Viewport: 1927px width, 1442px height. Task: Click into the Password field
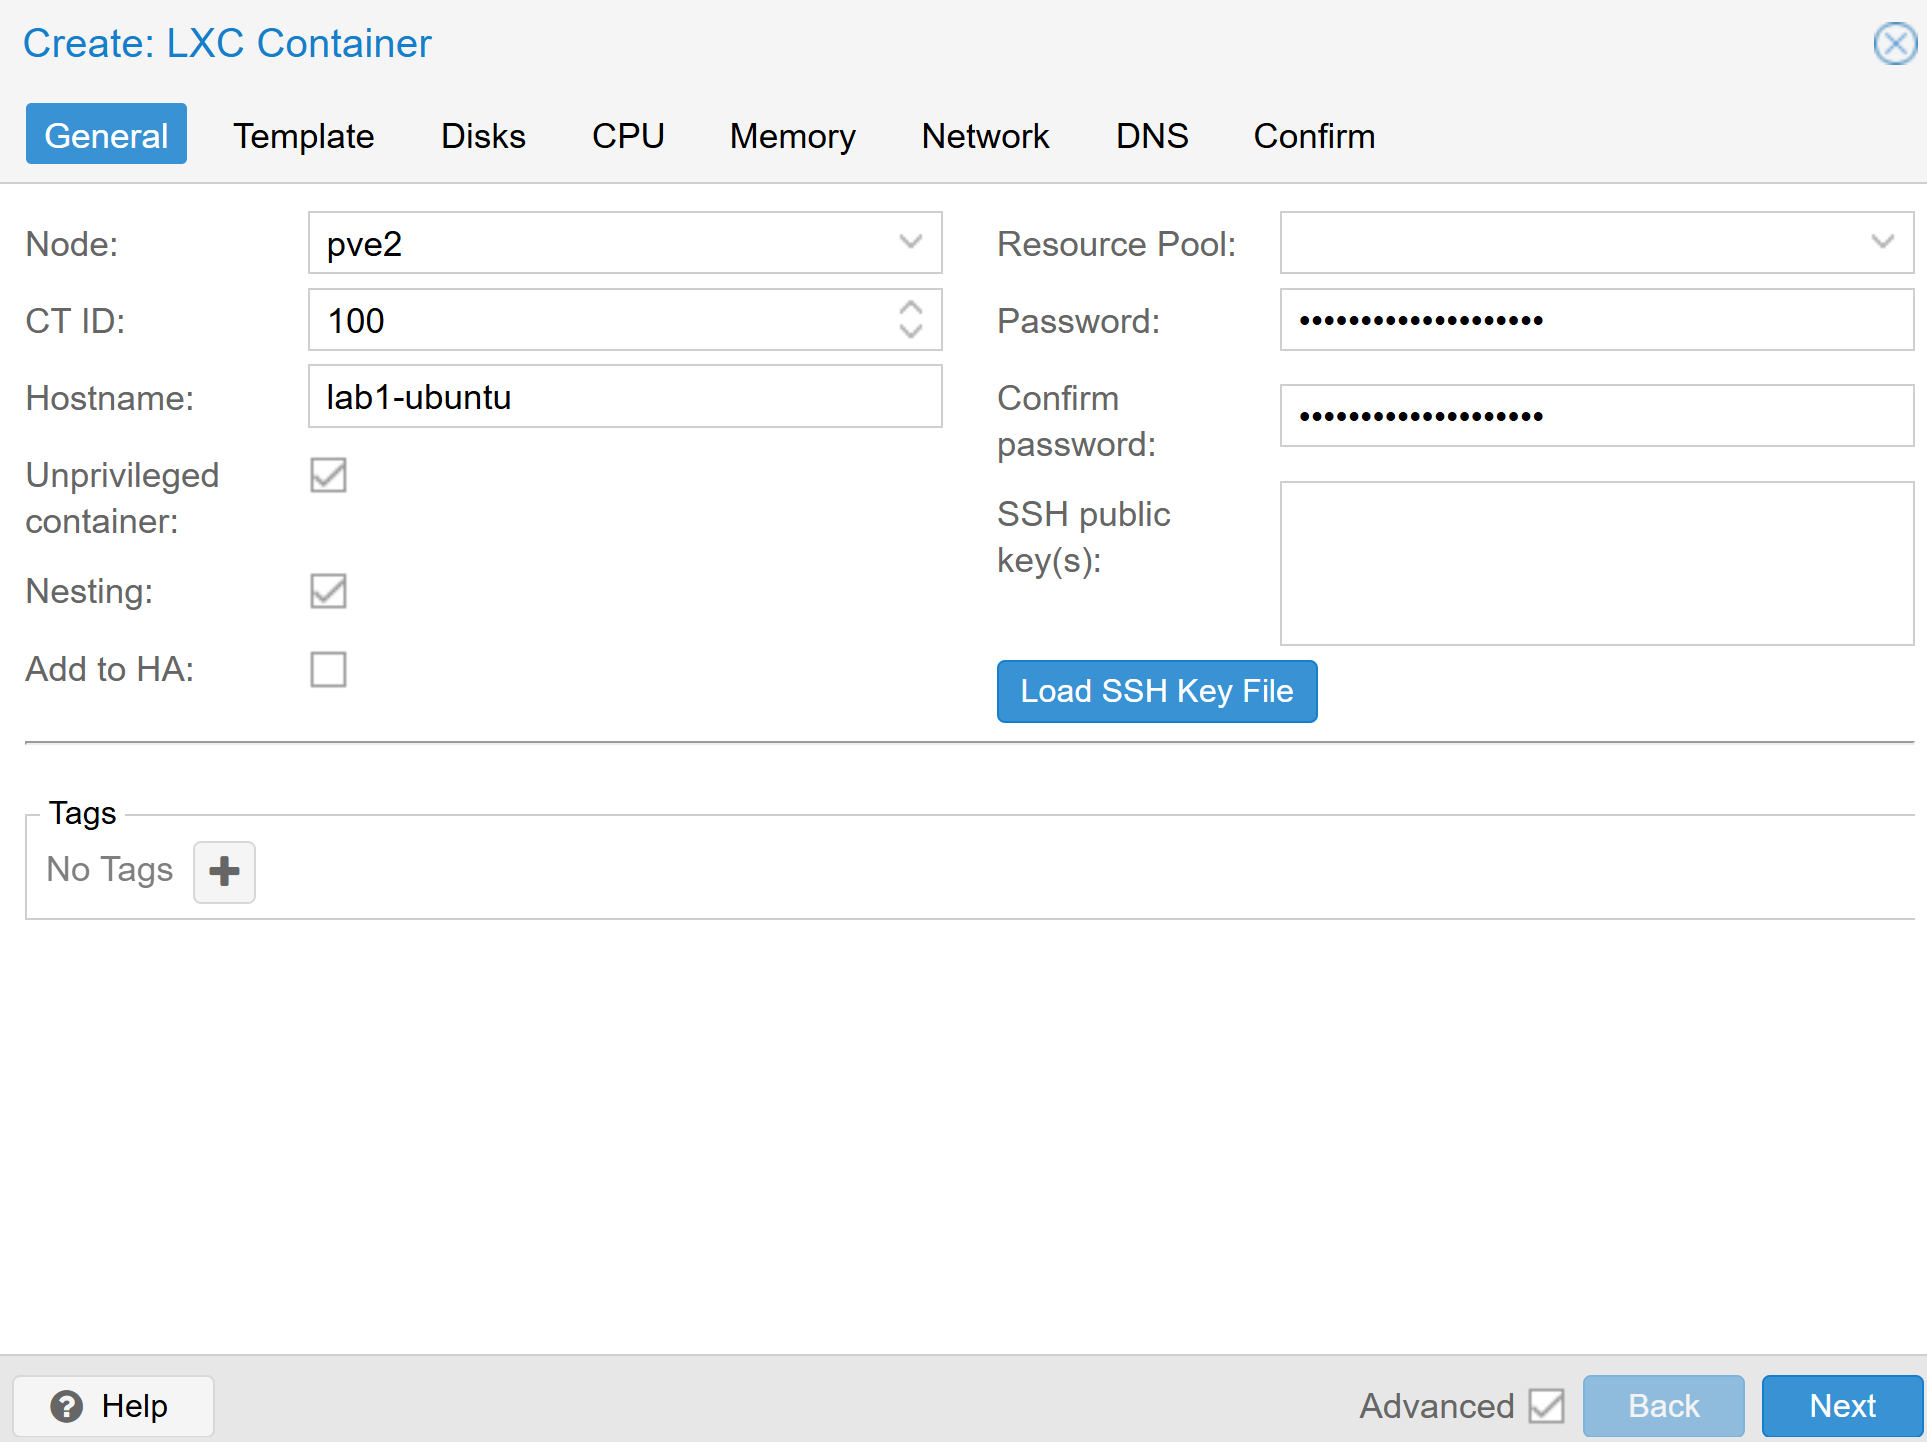[x=1597, y=320]
